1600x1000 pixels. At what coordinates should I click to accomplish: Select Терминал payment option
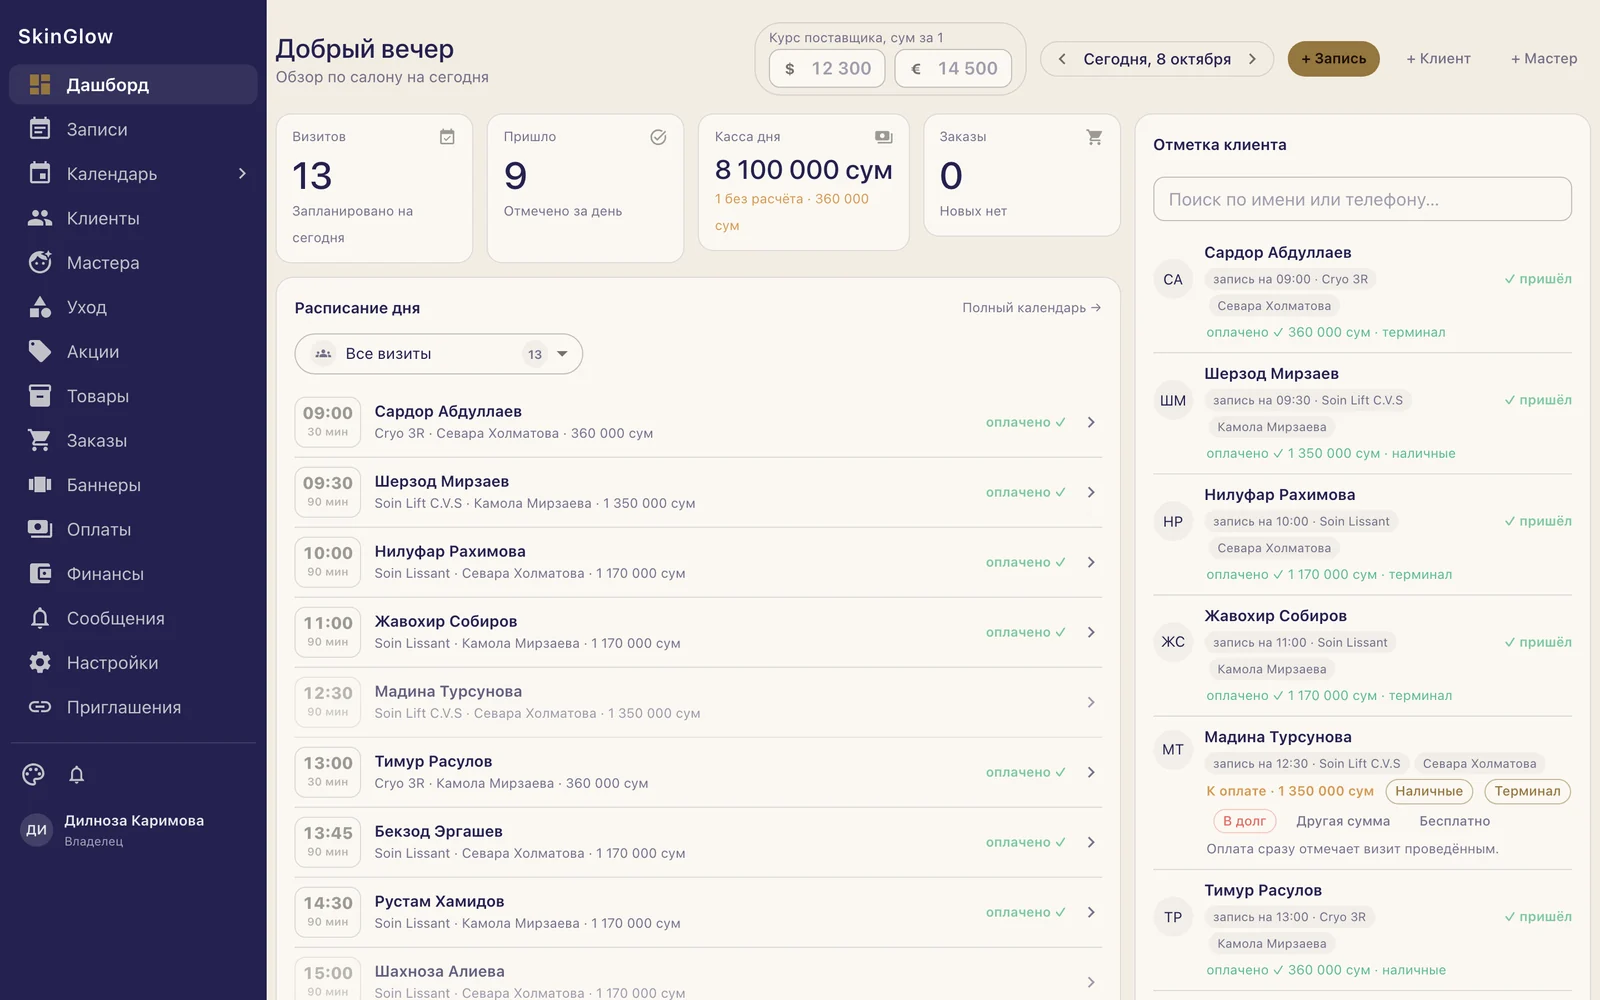[x=1527, y=791]
